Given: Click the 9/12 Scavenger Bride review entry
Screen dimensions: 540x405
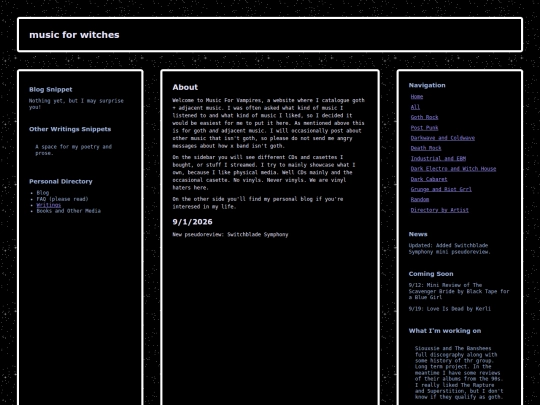Looking at the screenshot, I should [459, 291].
